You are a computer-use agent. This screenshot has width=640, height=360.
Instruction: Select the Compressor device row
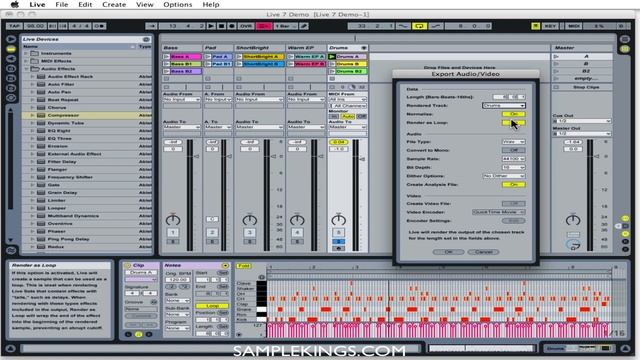point(87,116)
